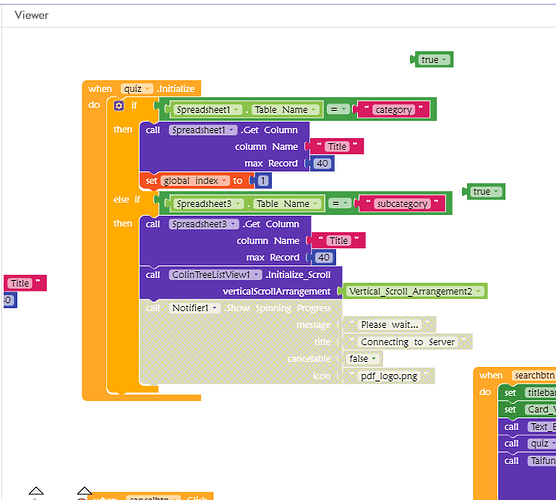Screen dimensions: 556x500
Task: Edit the max Record number 40 under Spreadsheet1
Action: point(322,163)
